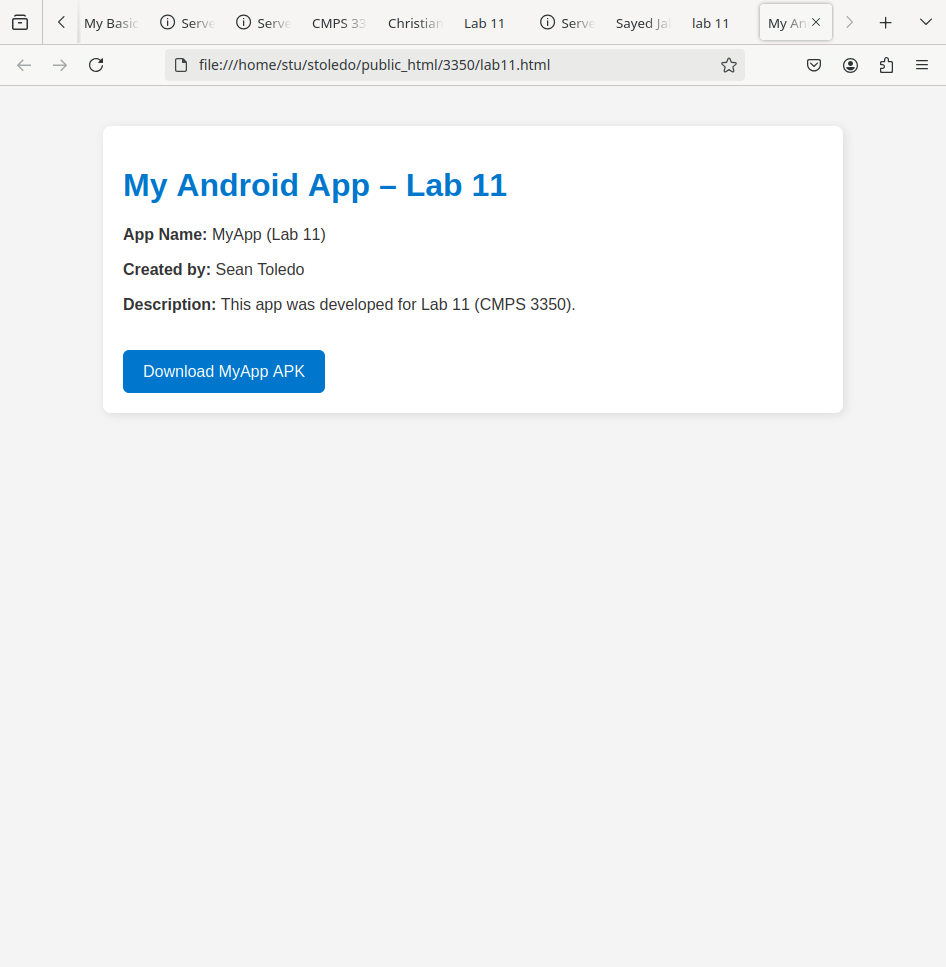Open the Extensions puzzle-piece icon
The image size is (946, 967).
[886, 65]
